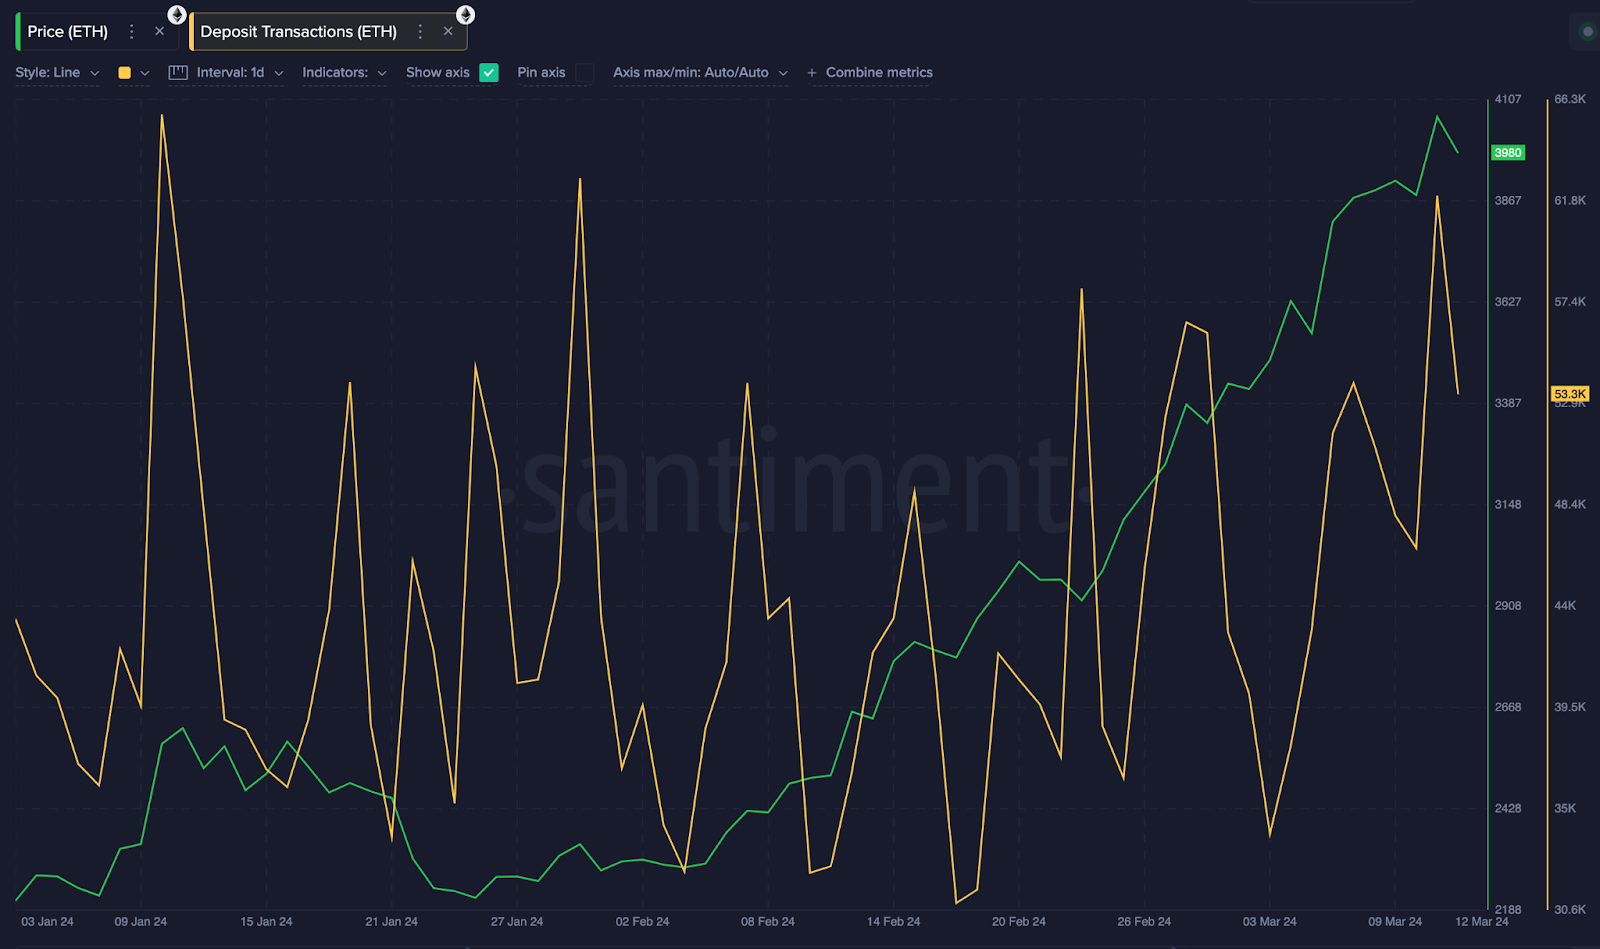Open the Axis max/min: Auto/Auto dropdown
1600x949 pixels.
pyautogui.click(x=700, y=72)
